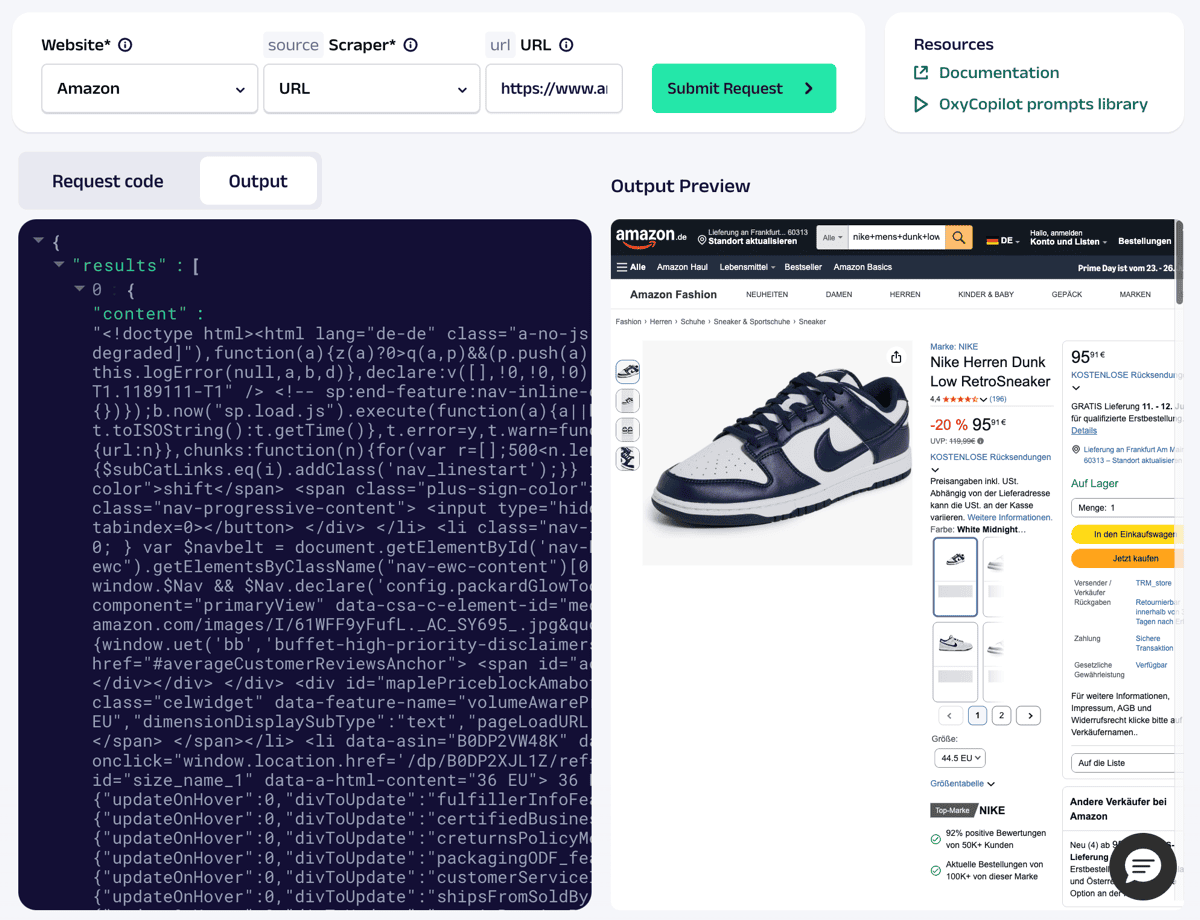1200x920 pixels.
Task: Select the third shoe thumbnail in gallery
Action: [x=628, y=430]
